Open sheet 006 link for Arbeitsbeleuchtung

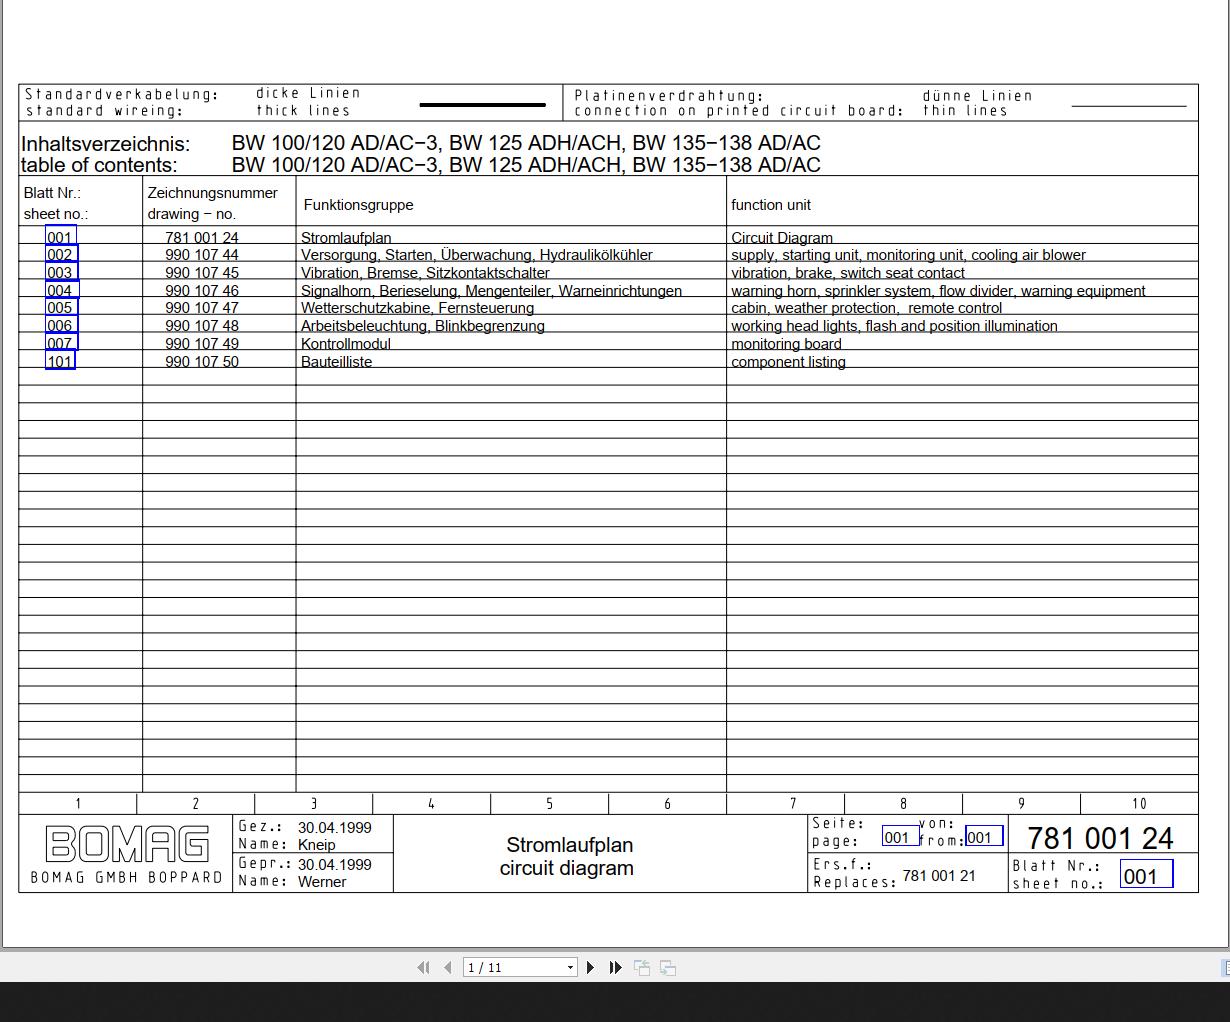61,326
